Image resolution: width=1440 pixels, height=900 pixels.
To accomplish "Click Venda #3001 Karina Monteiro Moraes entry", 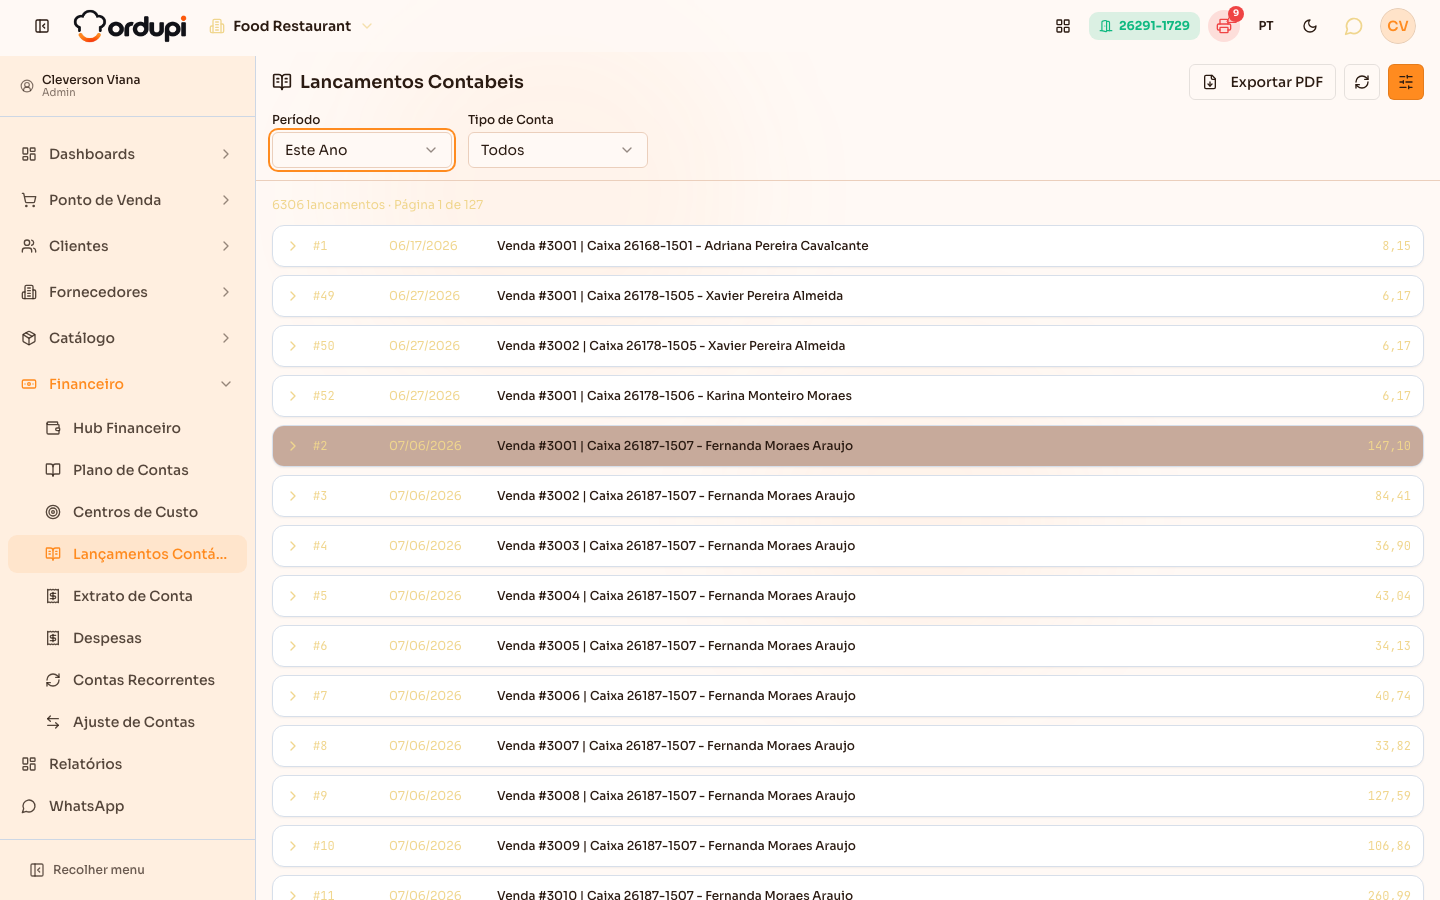I will [848, 396].
